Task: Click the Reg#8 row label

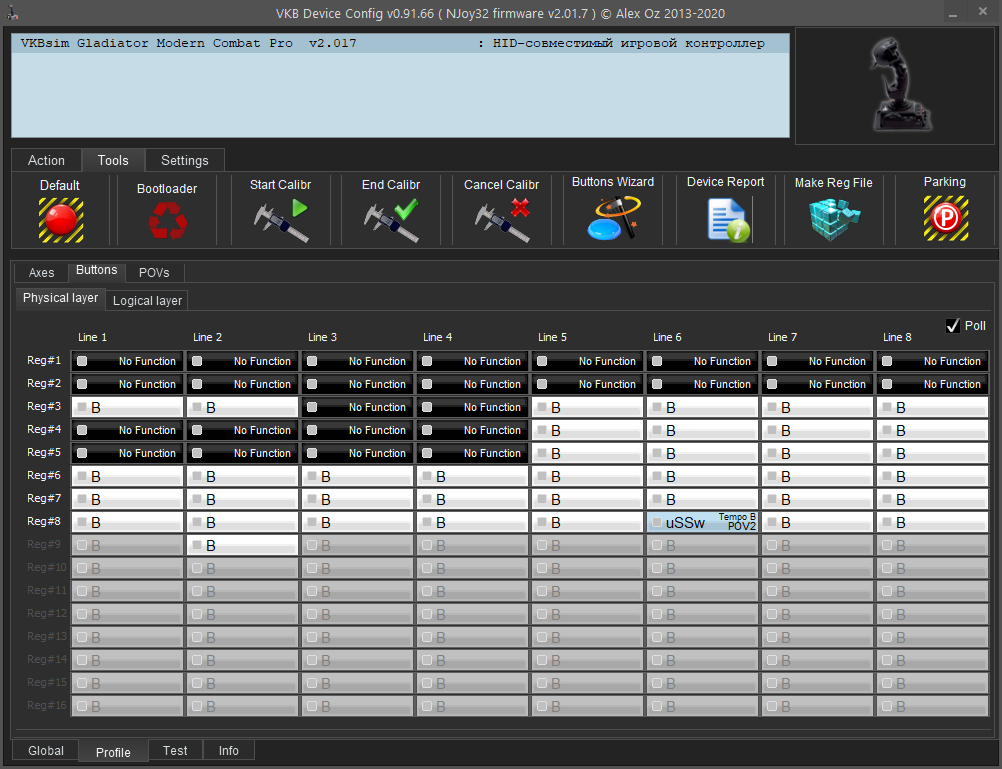Action: coord(44,521)
